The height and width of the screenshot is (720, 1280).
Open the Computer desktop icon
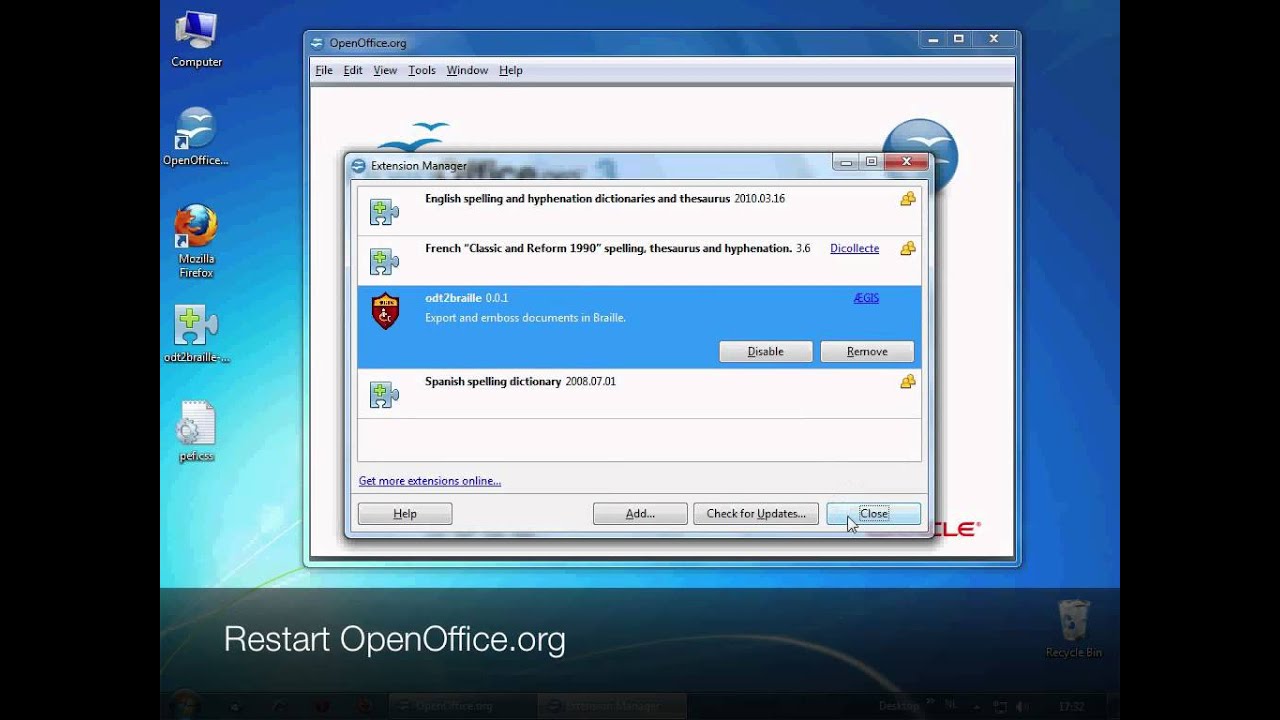coord(196,40)
